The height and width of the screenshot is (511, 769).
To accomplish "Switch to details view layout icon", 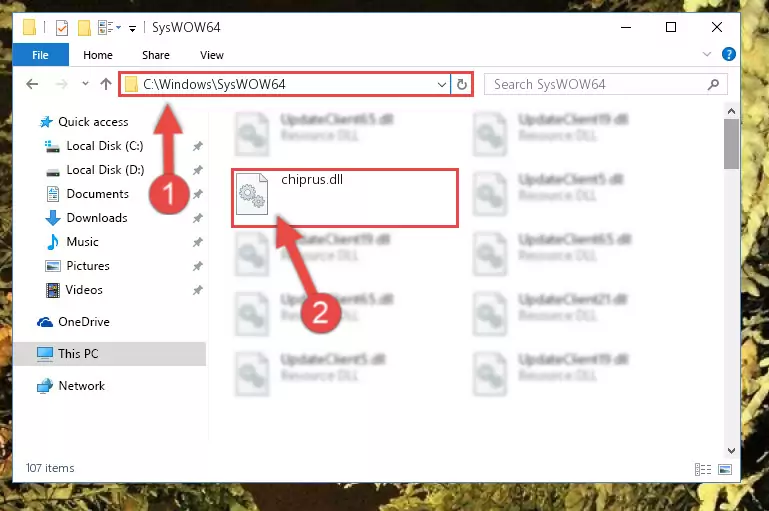I will (703, 469).
